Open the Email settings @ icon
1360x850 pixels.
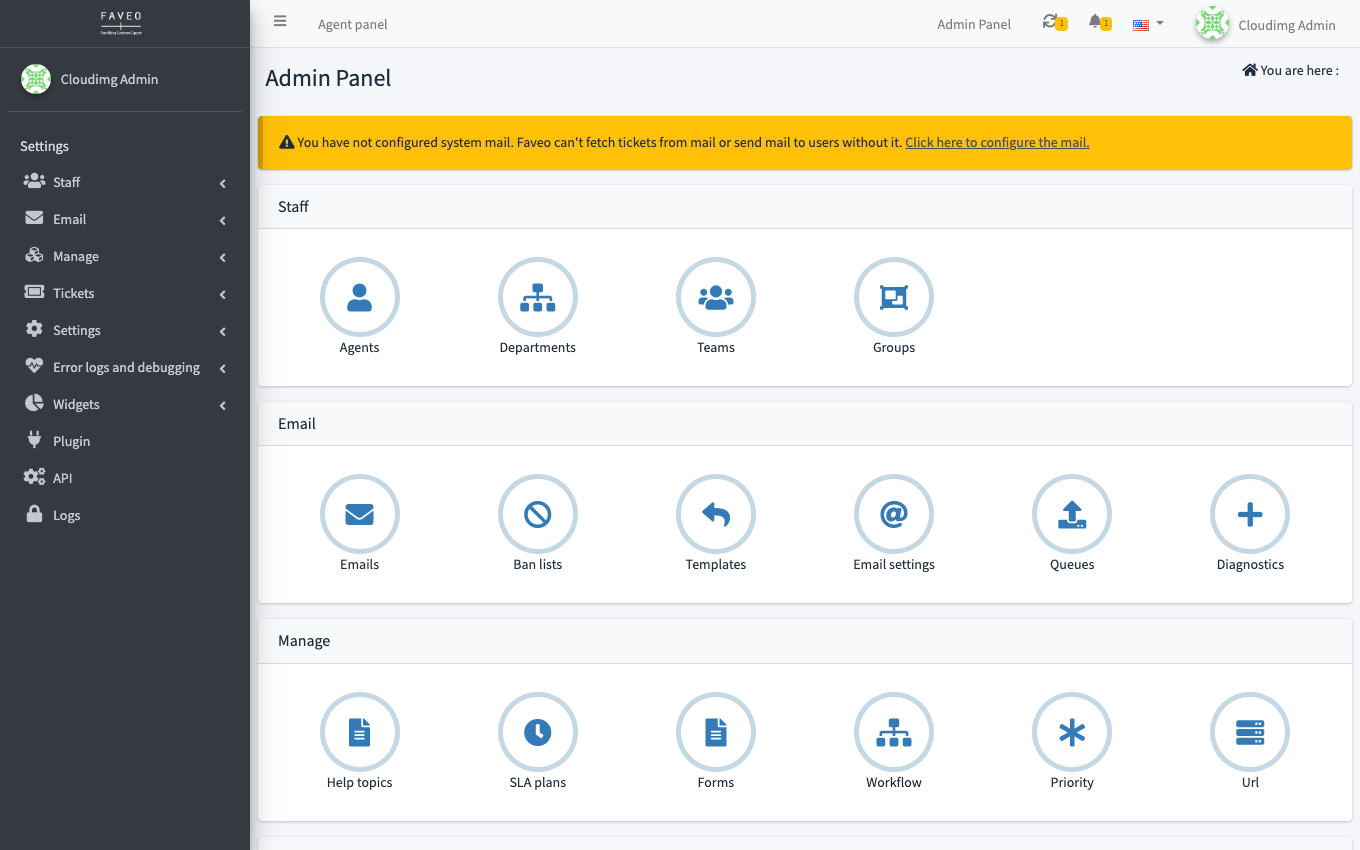[x=893, y=514]
